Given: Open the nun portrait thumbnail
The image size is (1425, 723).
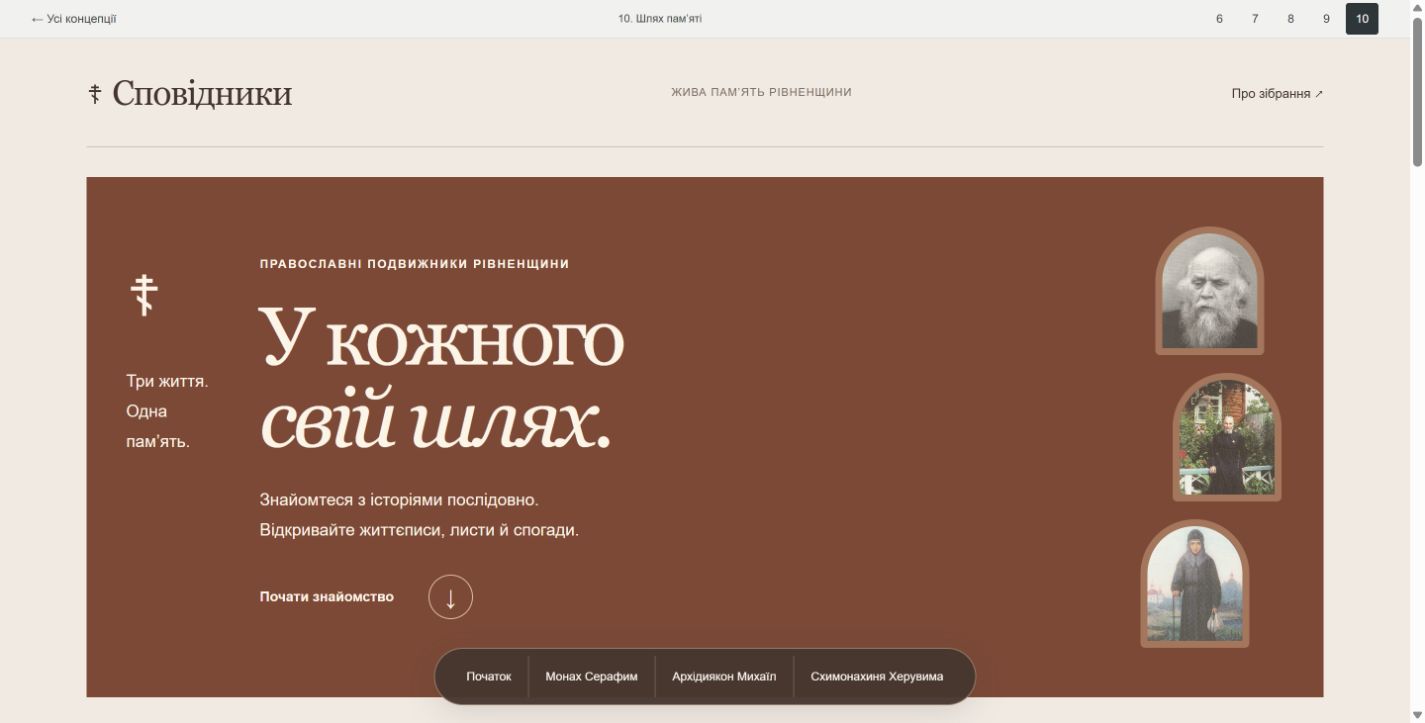Looking at the screenshot, I should 1195,584.
